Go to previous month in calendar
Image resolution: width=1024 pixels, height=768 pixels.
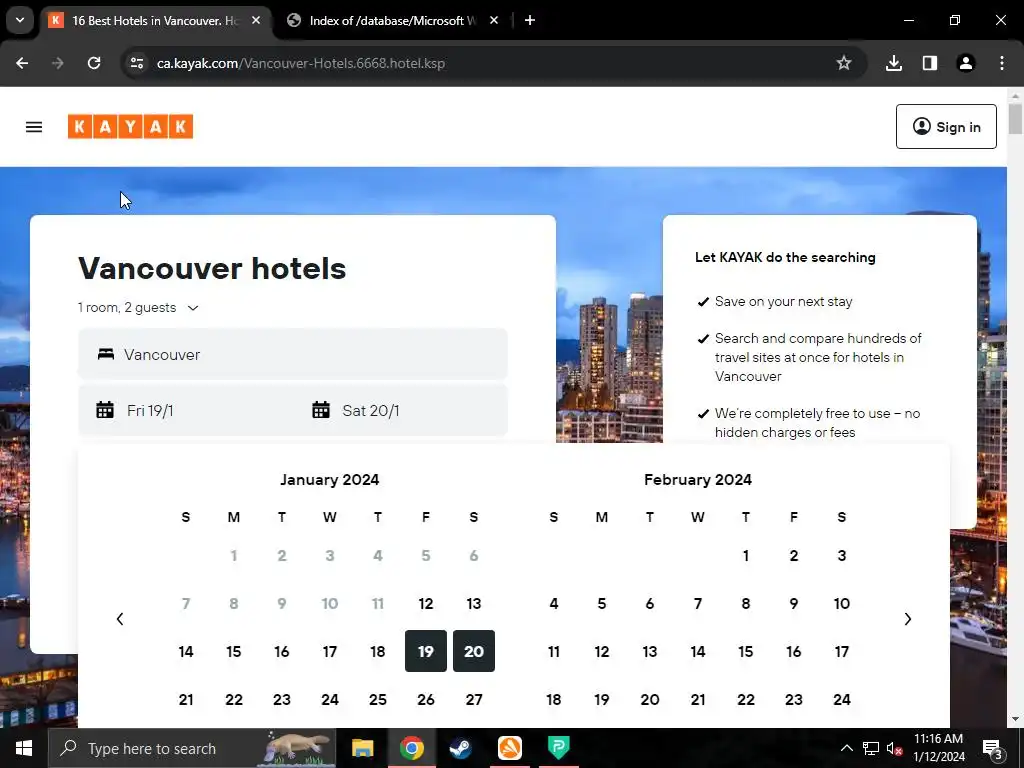[120, 619]
